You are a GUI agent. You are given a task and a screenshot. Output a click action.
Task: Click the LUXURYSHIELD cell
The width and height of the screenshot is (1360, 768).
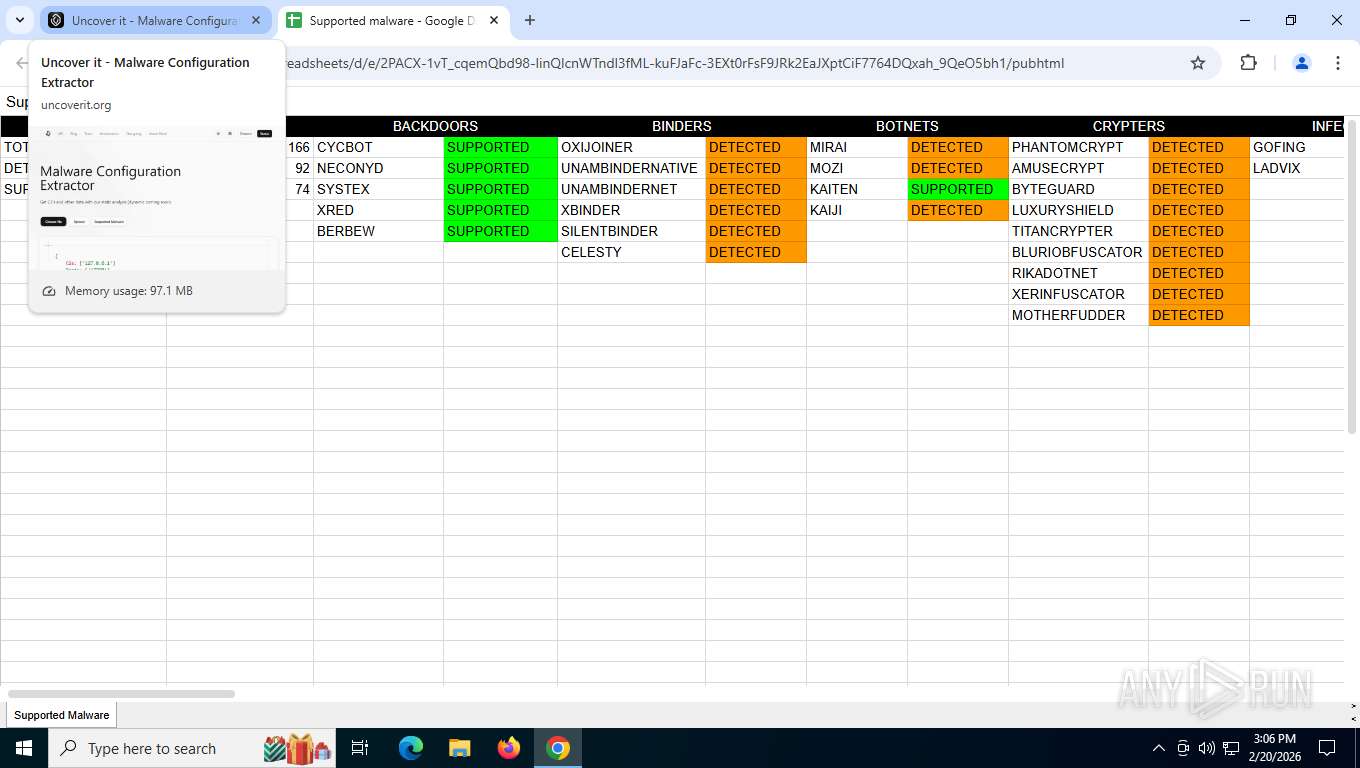[1078, 210]
